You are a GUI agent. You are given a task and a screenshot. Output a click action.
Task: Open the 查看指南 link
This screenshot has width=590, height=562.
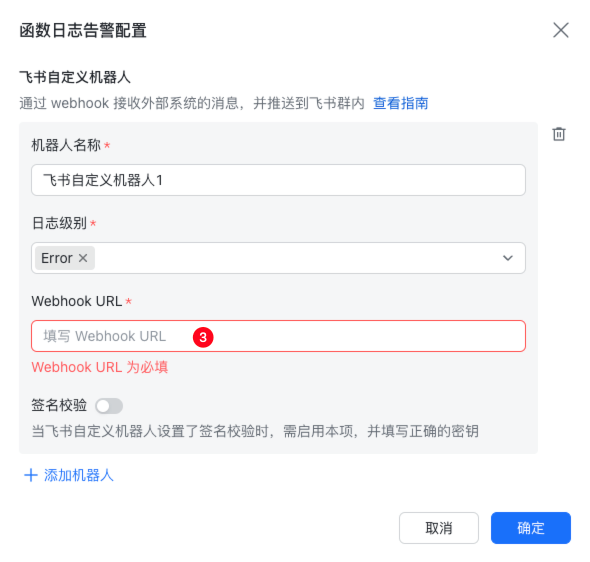coord(400,103)
